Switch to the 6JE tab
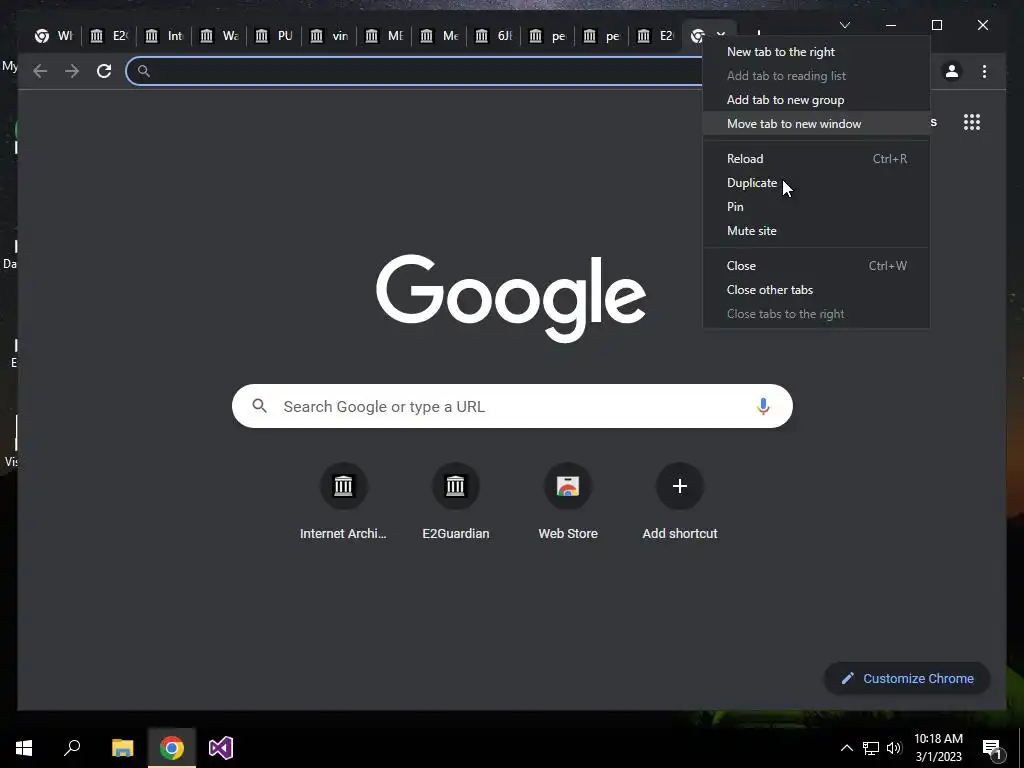The image size is (1024, 768). (x=494, y=36)
